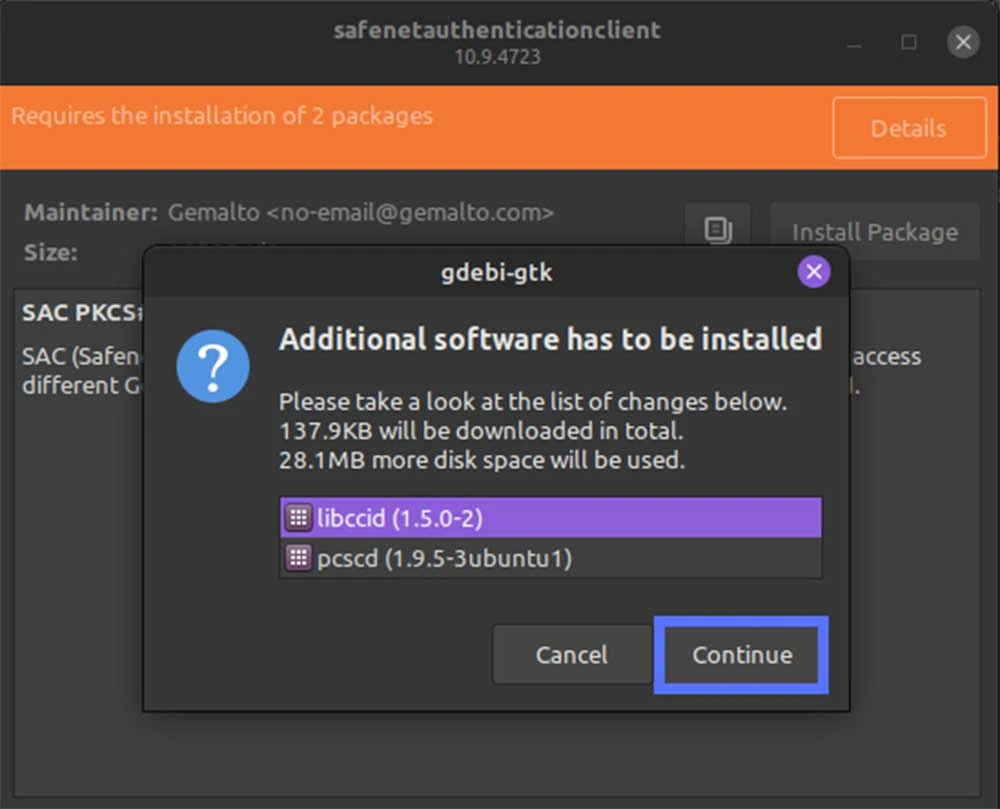Close the safenetauthenticationclient window
This screenshot has height=809, width=1000.
[x=963, y=42]
